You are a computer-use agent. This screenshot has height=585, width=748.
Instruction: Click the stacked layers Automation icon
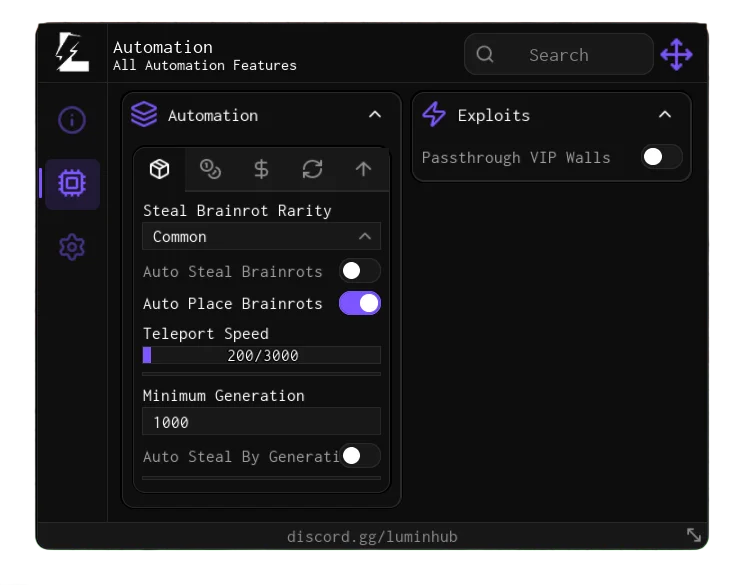[x=144, y=115]
